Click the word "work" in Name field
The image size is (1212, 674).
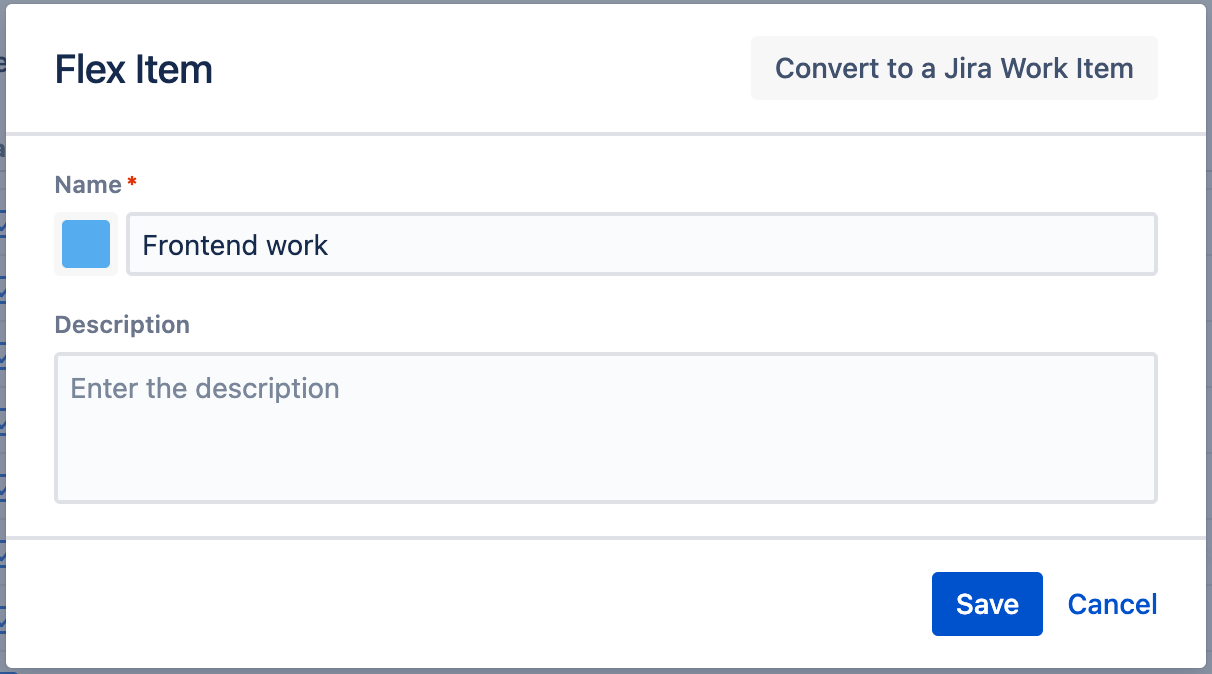pos(297,245)
